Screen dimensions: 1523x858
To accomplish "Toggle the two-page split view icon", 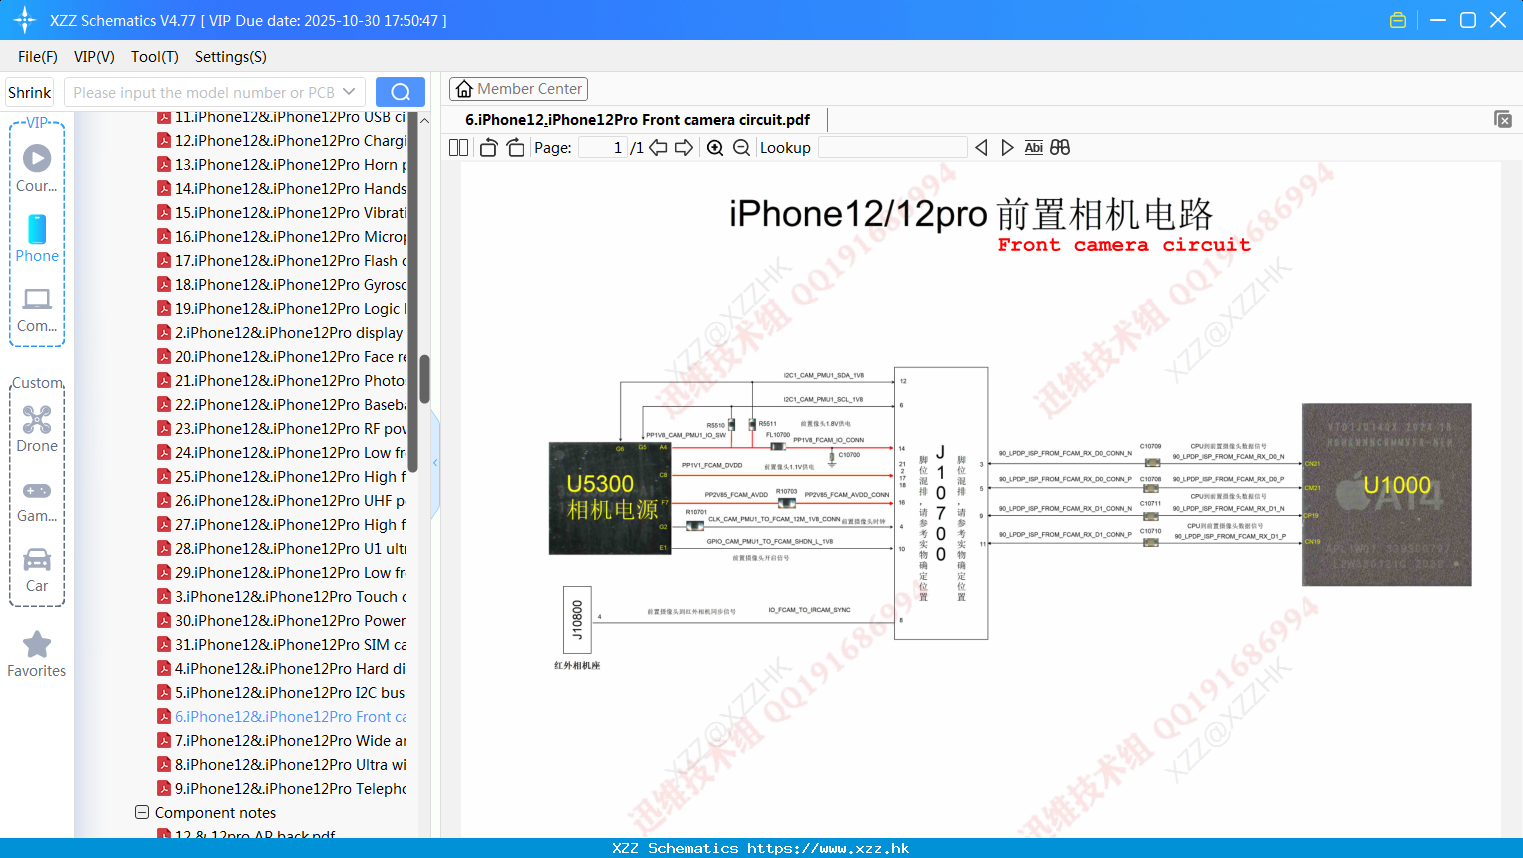I will click(459, 147).
